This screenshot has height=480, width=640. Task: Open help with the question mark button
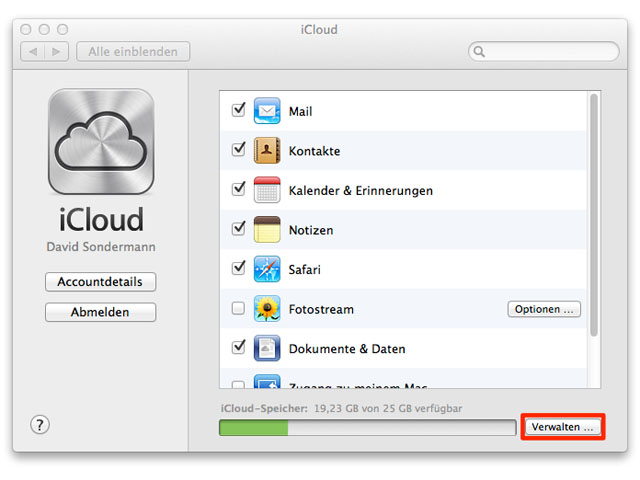(40, 425)
